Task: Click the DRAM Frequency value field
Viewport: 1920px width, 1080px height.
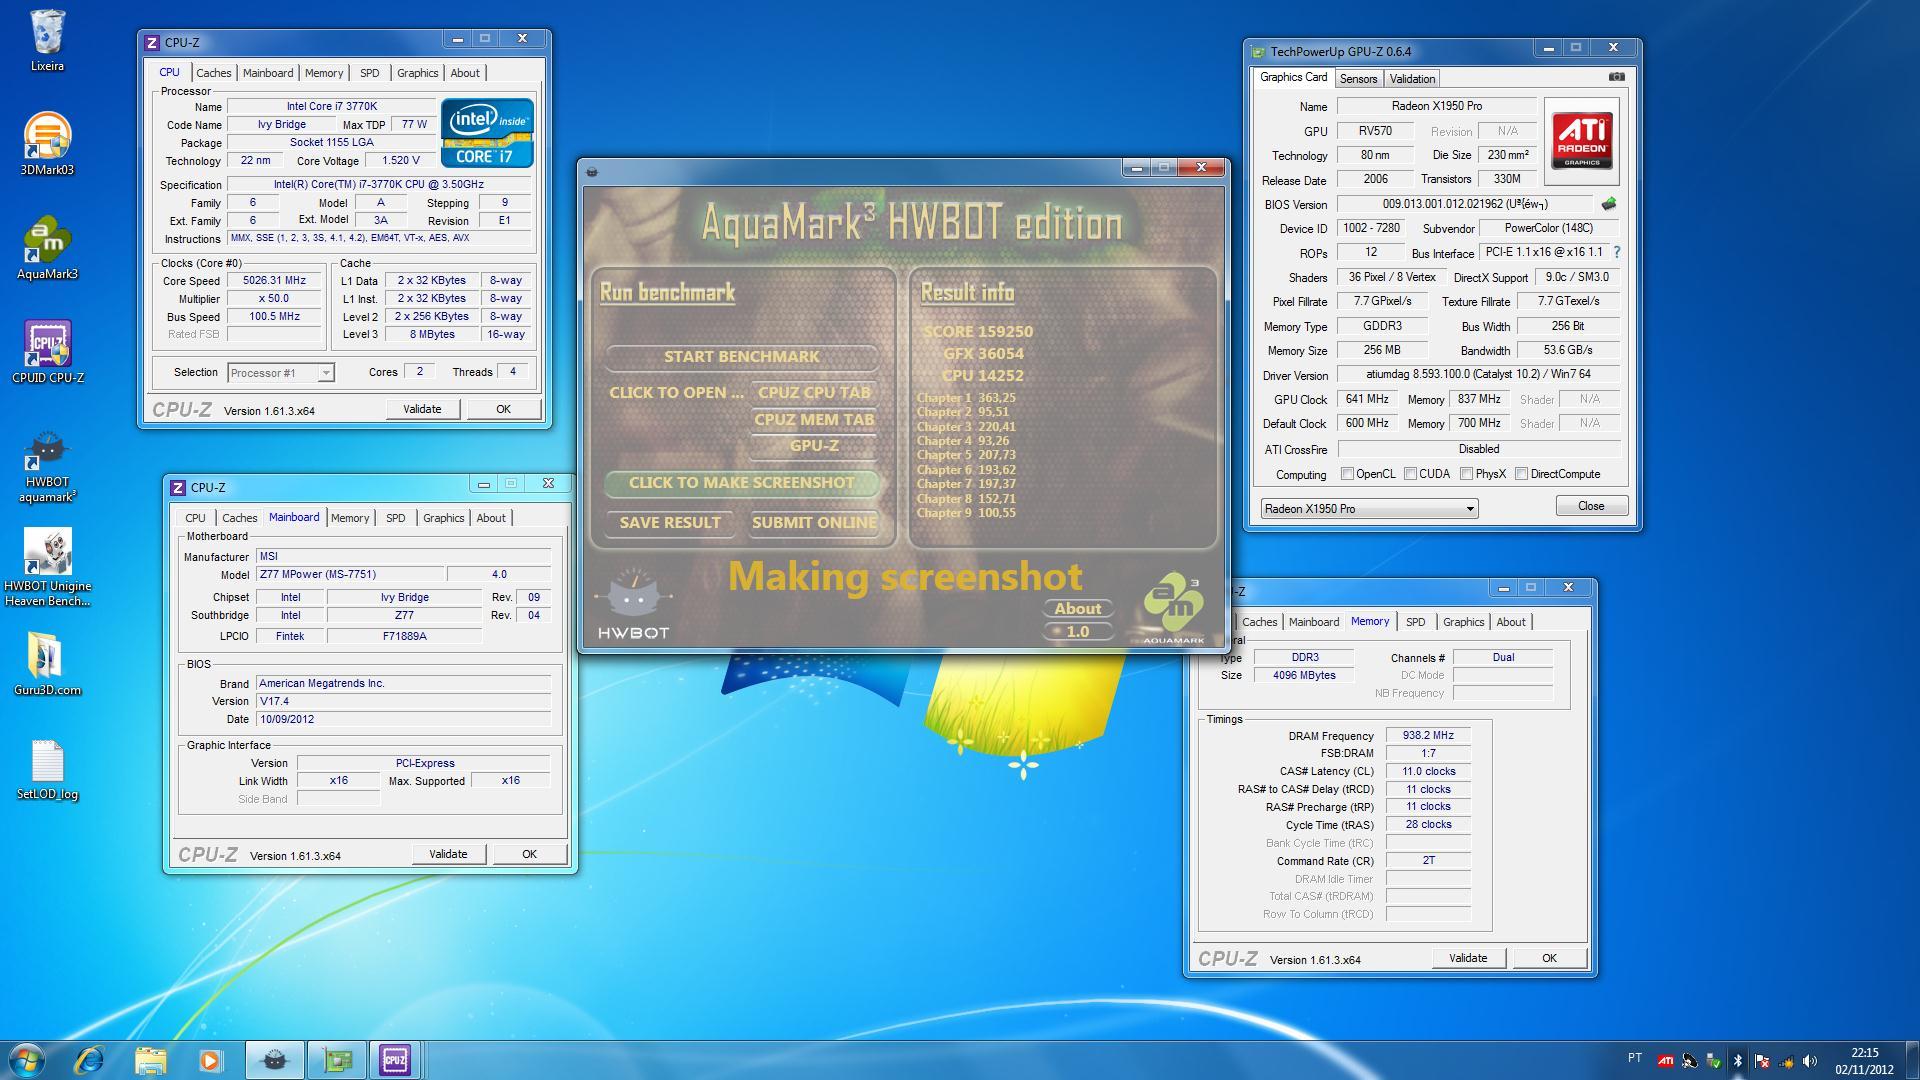Action: pyautogui.click(x=1428, y=735)
